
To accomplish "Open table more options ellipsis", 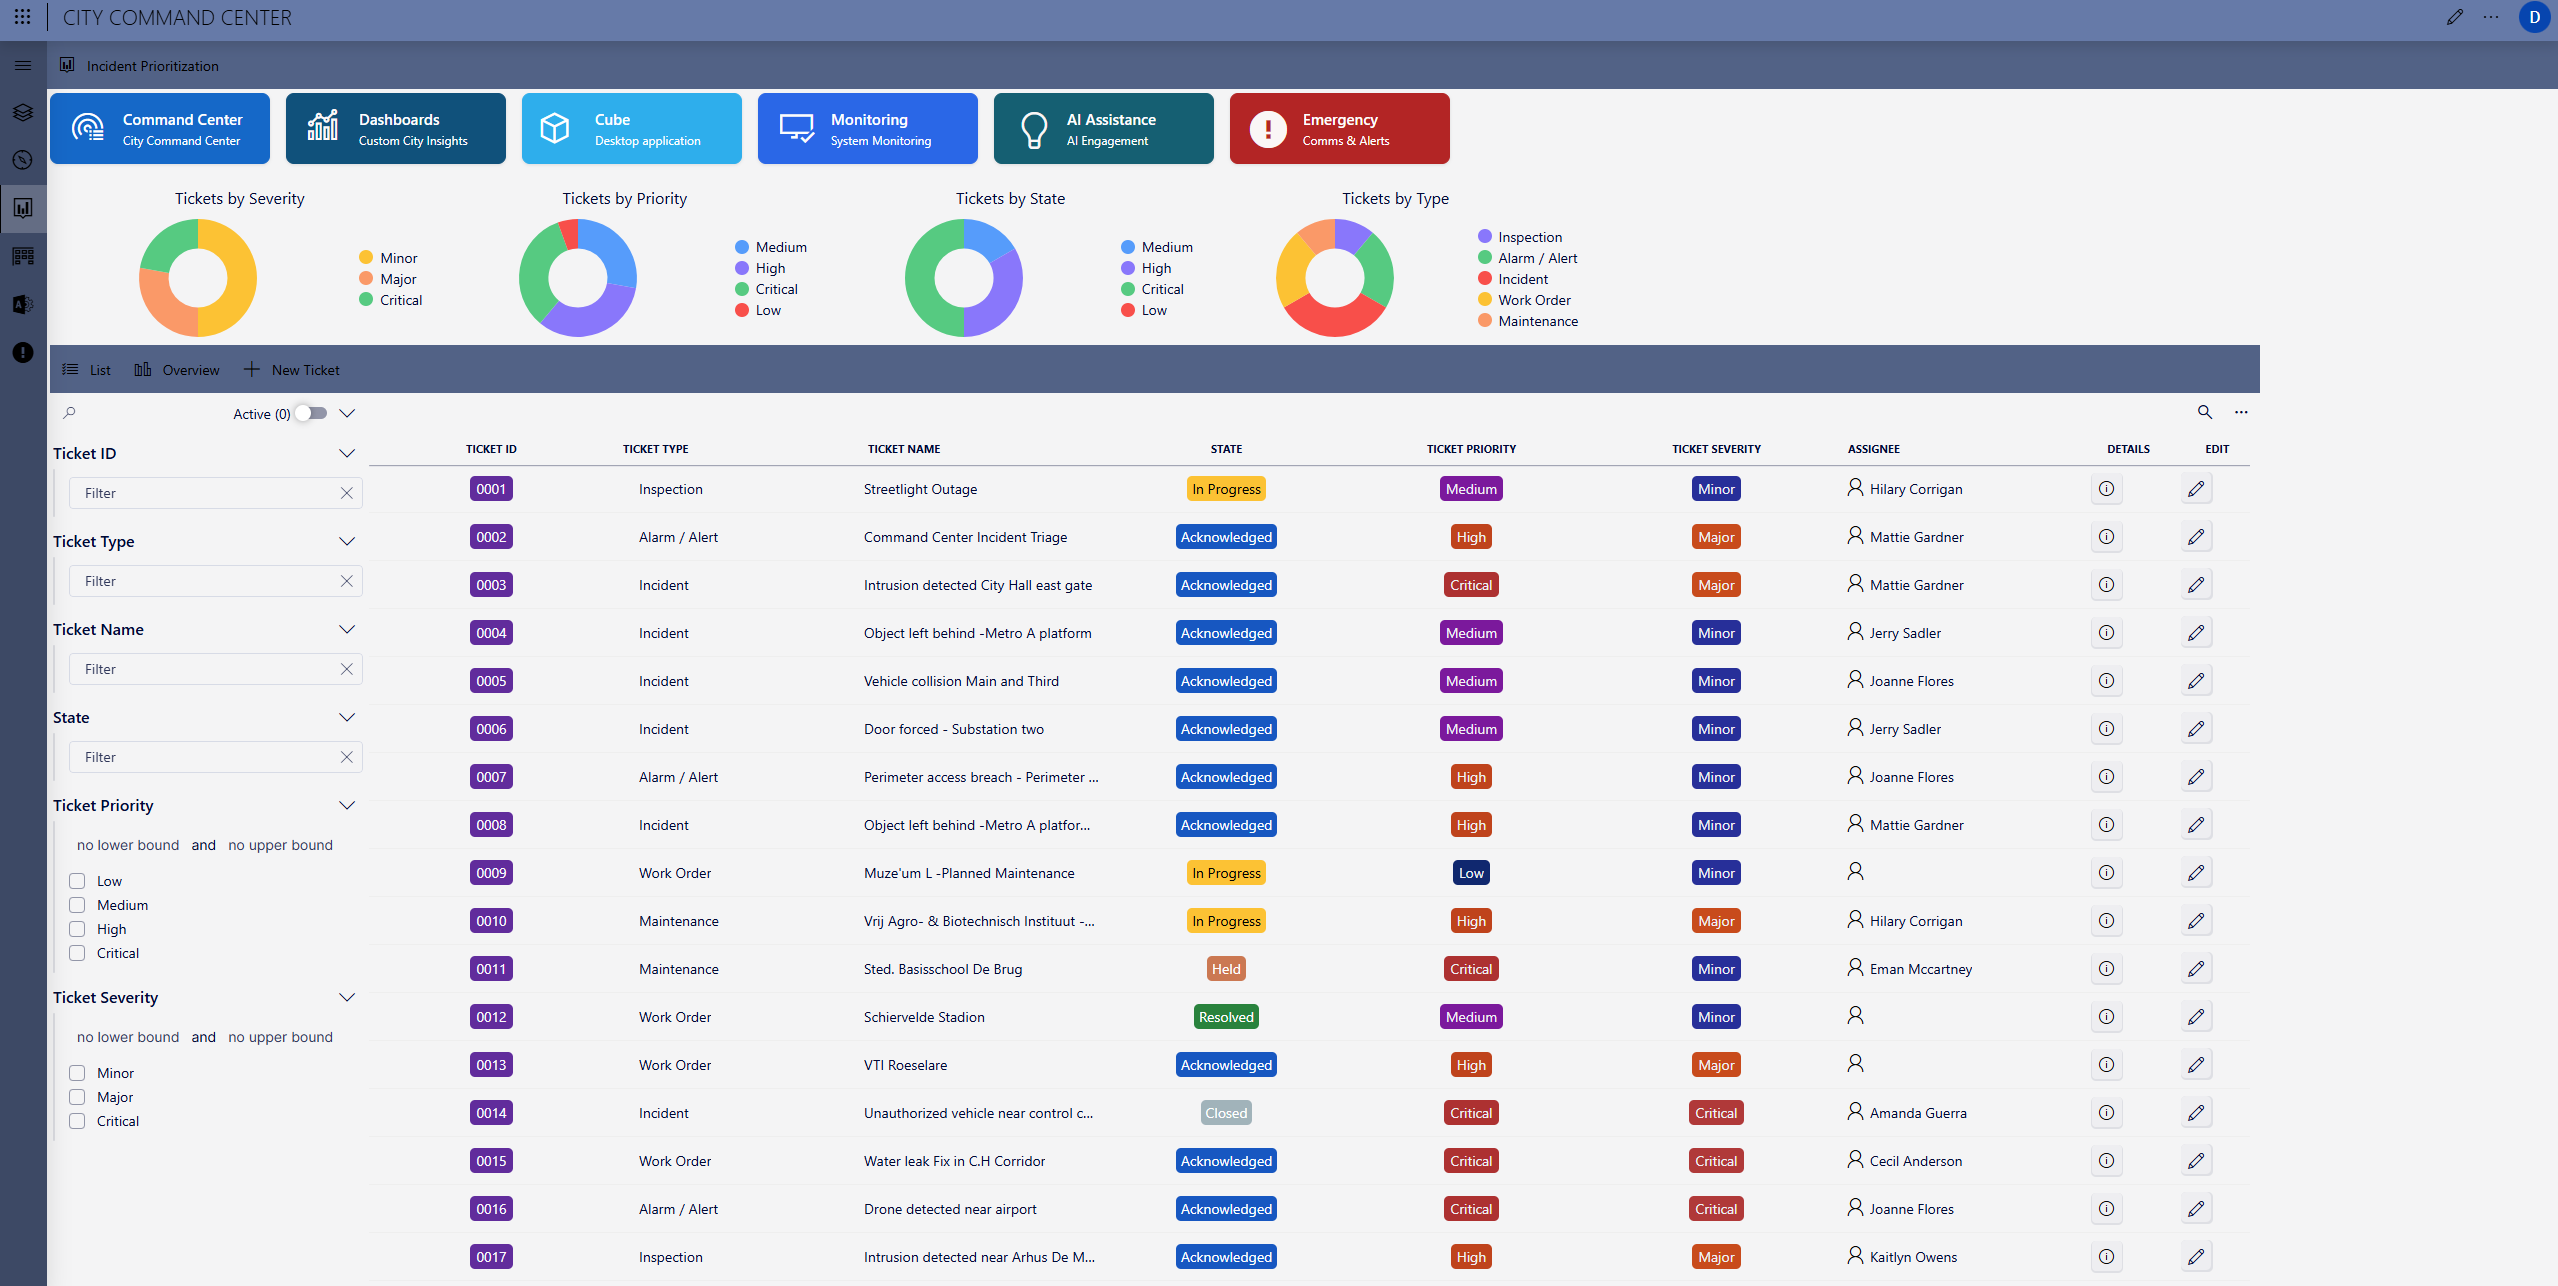I will pos(2241,412).
